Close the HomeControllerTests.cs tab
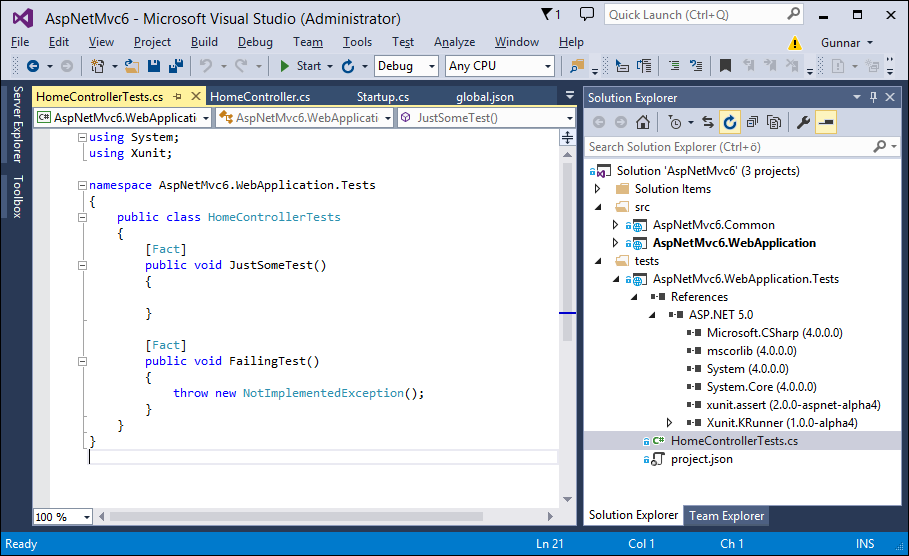 pyautogui.click(x=196, y=96)
